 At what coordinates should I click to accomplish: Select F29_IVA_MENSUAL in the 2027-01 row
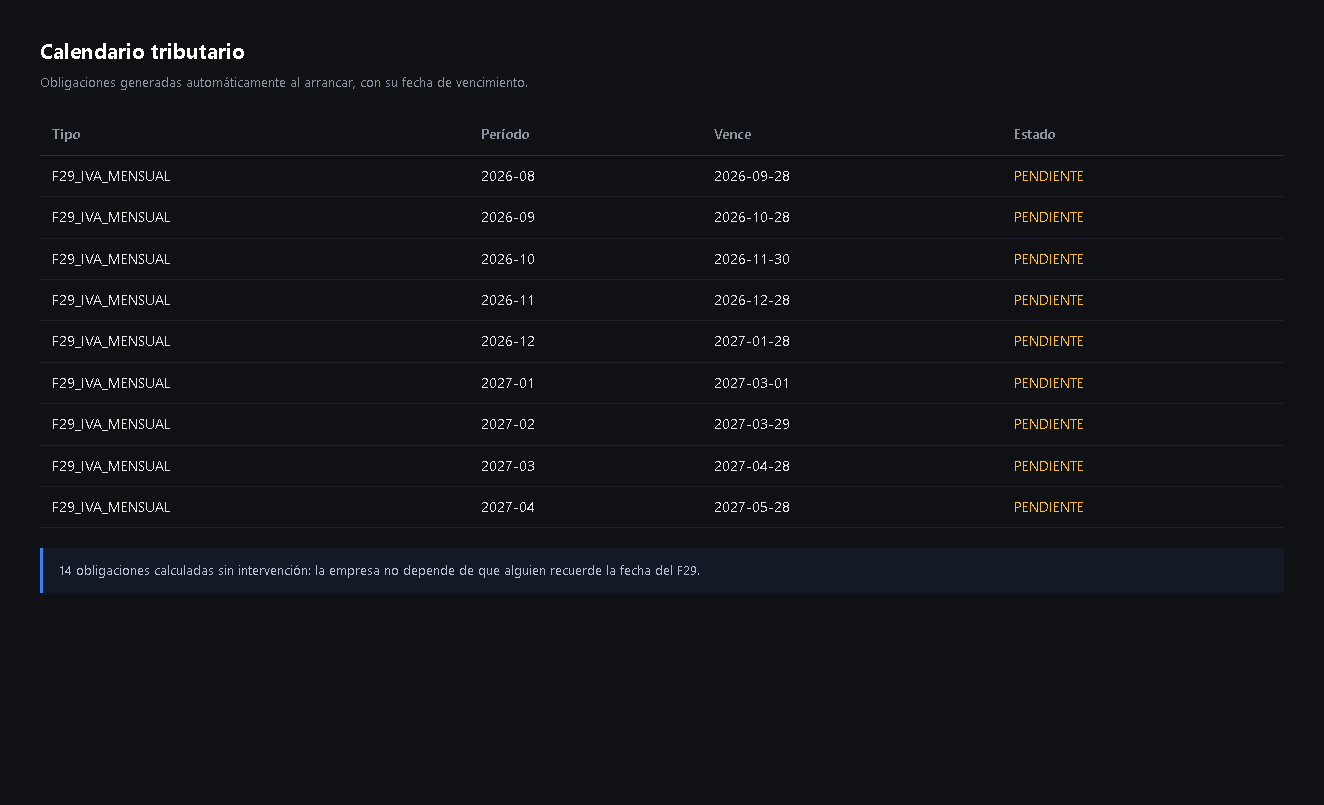pyautogui.click(x=111, y=383)
